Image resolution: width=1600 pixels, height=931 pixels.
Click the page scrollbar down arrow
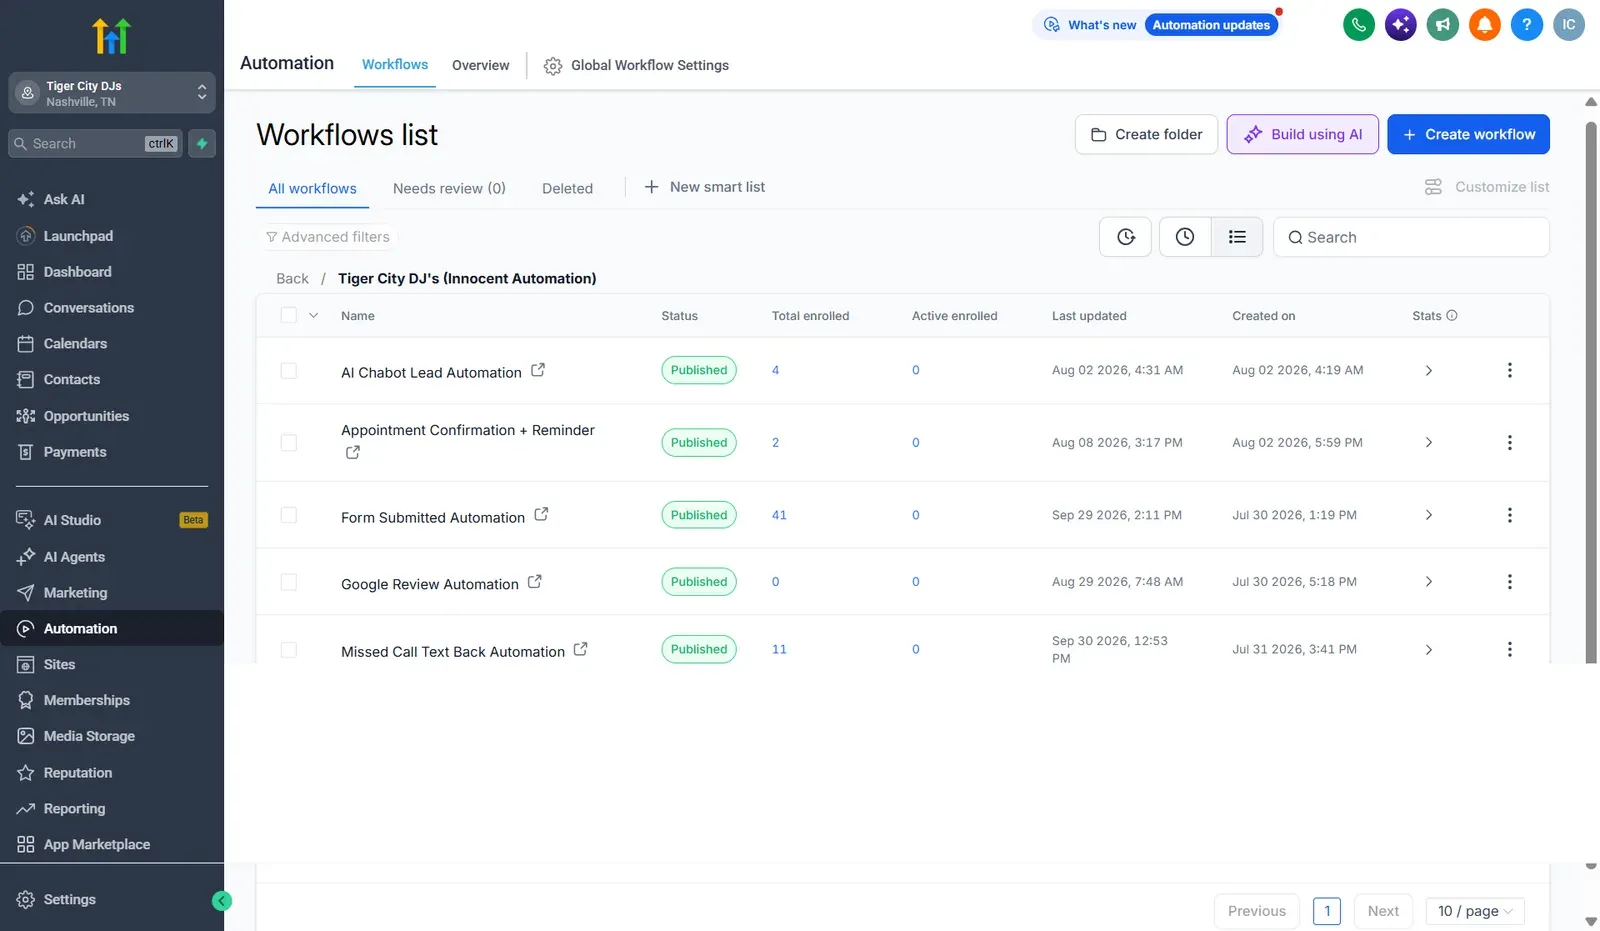(x=1591, y=921)
